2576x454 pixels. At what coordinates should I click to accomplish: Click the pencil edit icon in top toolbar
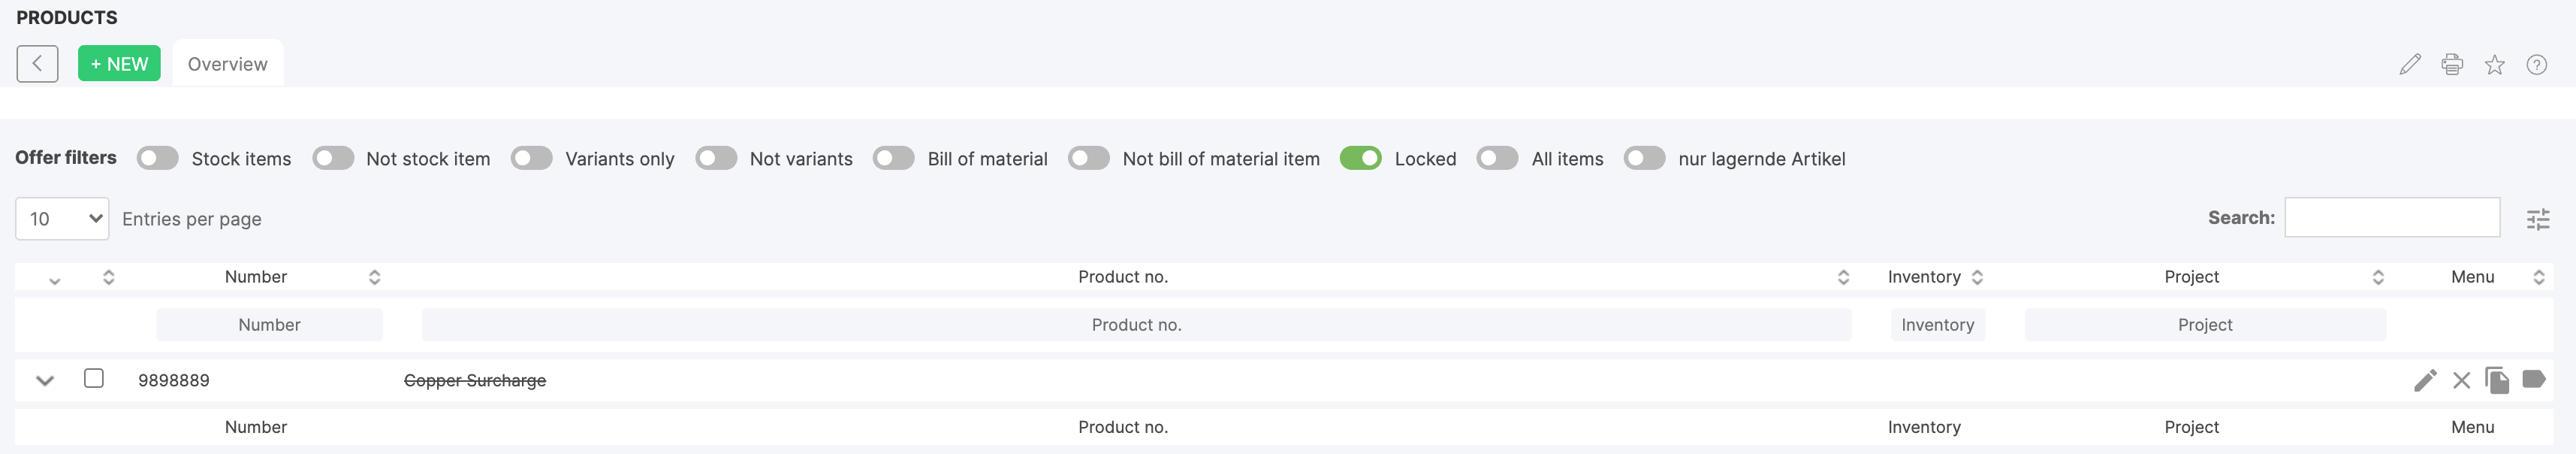click(x=2410, y=64)
